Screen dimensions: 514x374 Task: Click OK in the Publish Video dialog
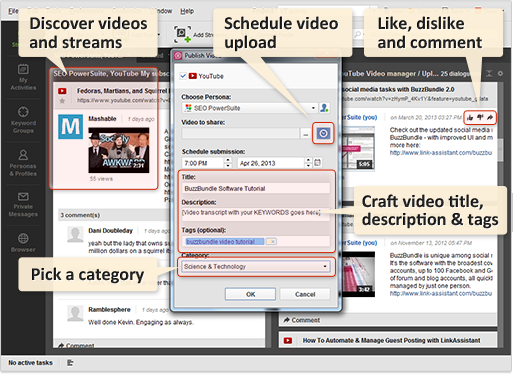click(x=250, y=294)
